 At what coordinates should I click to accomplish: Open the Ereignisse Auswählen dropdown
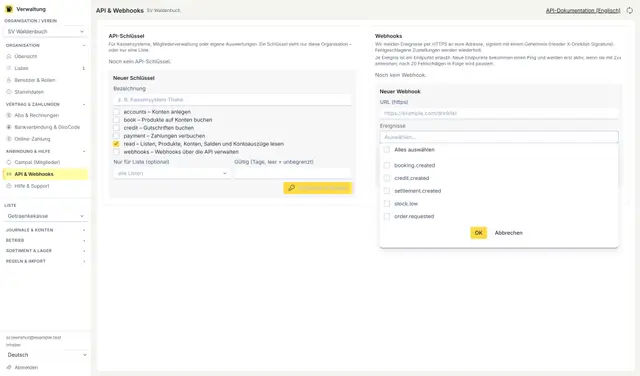pyautogui.click(x=499, y=137)
